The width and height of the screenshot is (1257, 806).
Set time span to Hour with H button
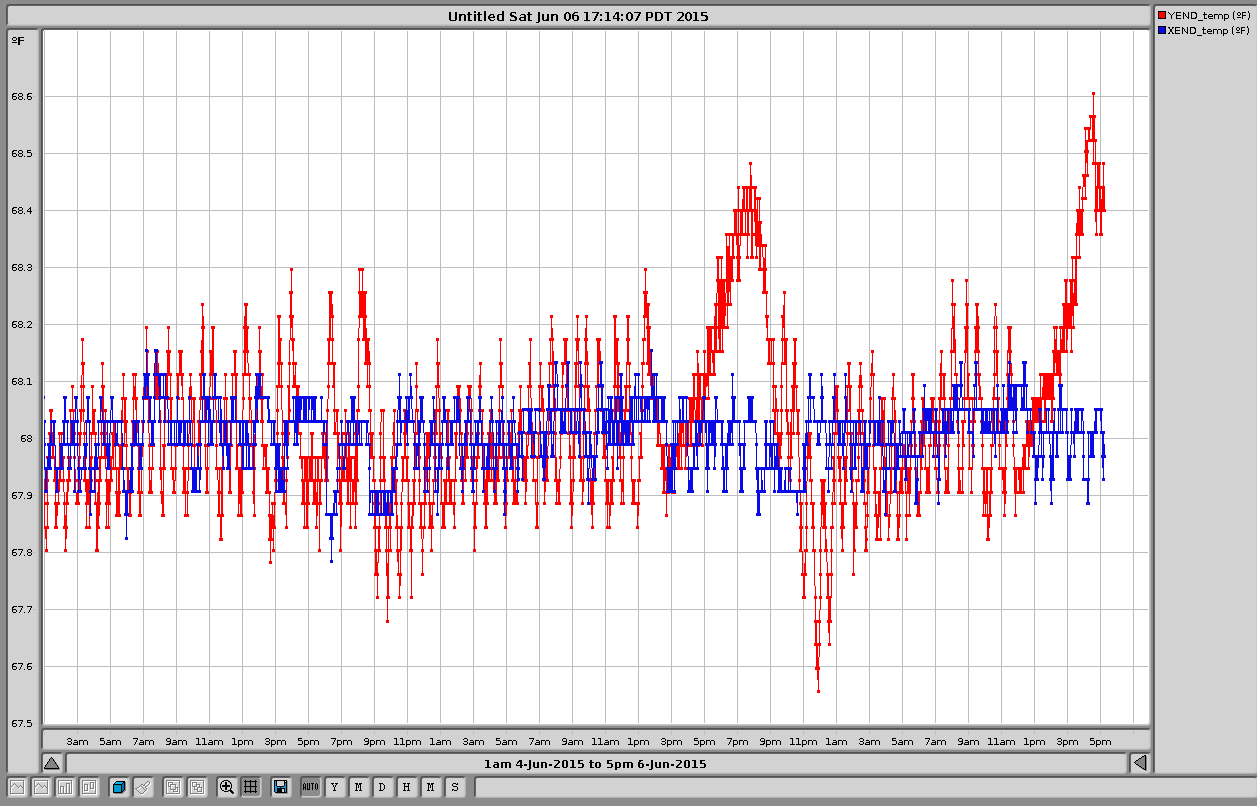[x=407, y=787]
